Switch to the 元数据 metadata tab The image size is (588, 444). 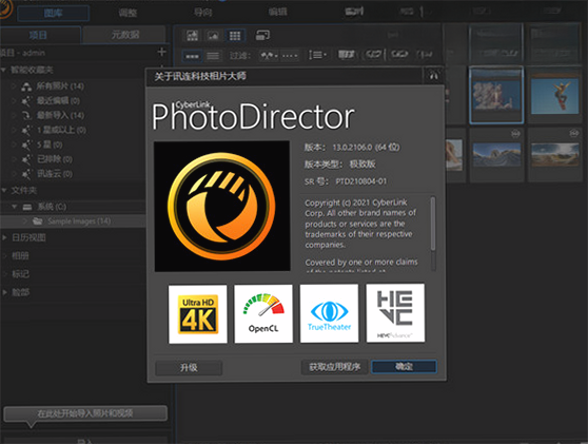[x=124, y=35]
